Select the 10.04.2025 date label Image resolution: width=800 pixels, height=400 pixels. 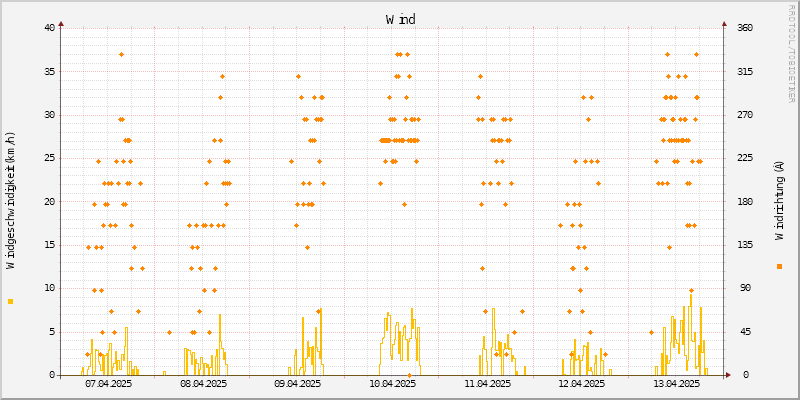392,383
